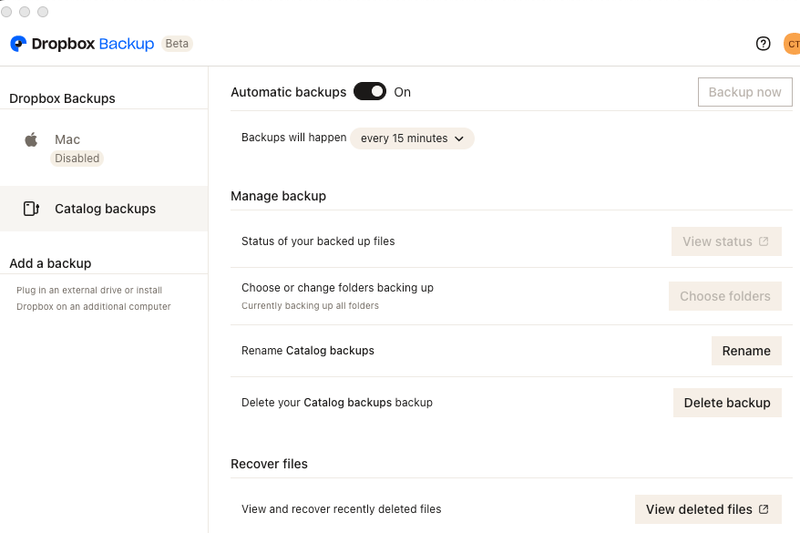Click the Choose folders button
This screenshot has height=533, width=800.
[x=724, y=297]
